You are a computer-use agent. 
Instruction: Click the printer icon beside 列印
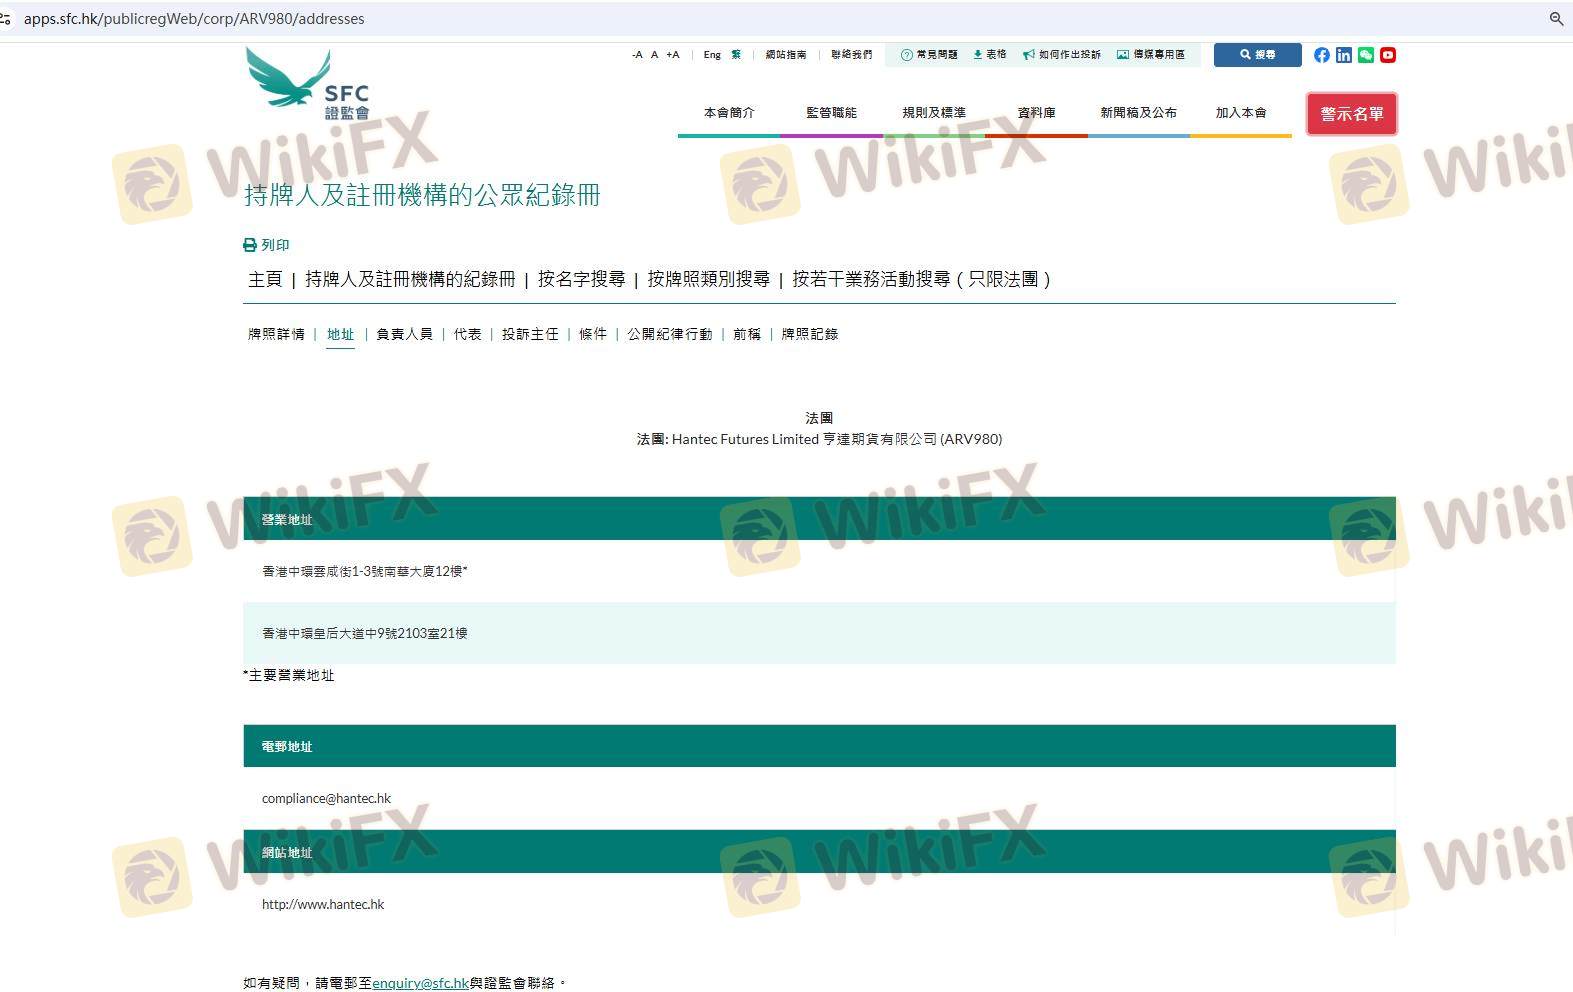(x=250, y=245)
